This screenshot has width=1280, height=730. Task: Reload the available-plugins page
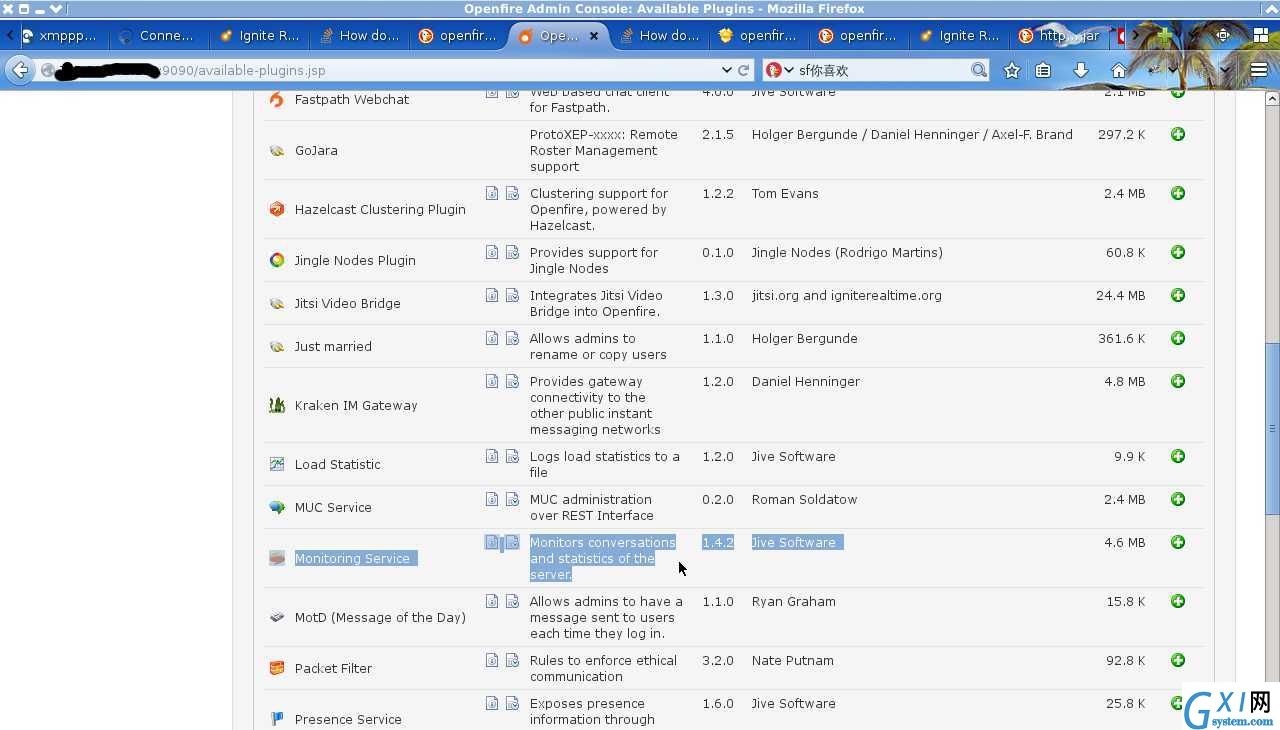(x=743, y=70)
